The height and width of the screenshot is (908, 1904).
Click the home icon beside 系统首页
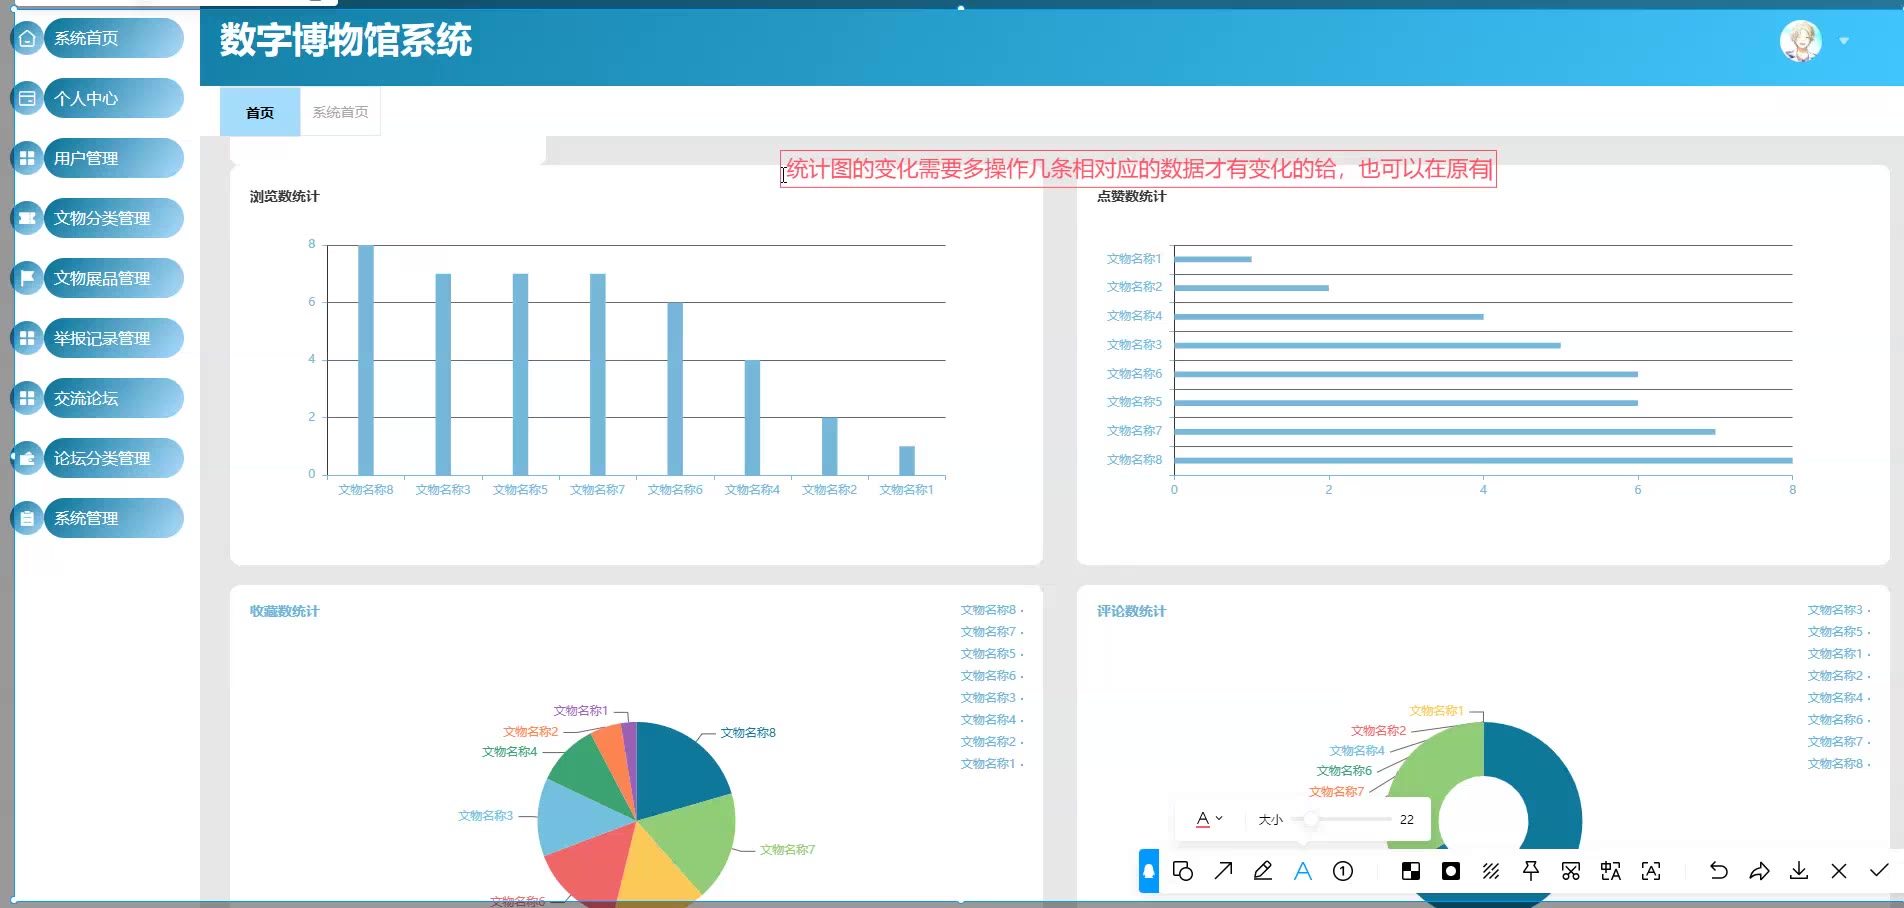27,39
